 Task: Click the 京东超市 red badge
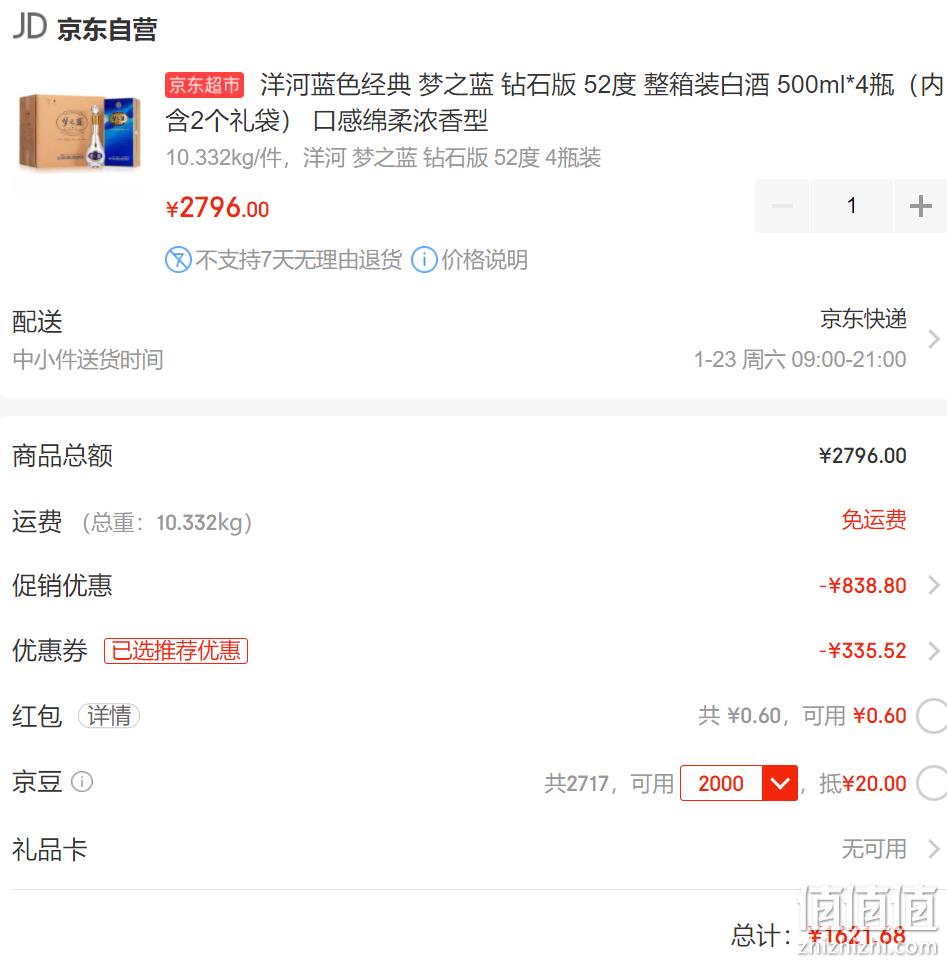click(204, 84)
